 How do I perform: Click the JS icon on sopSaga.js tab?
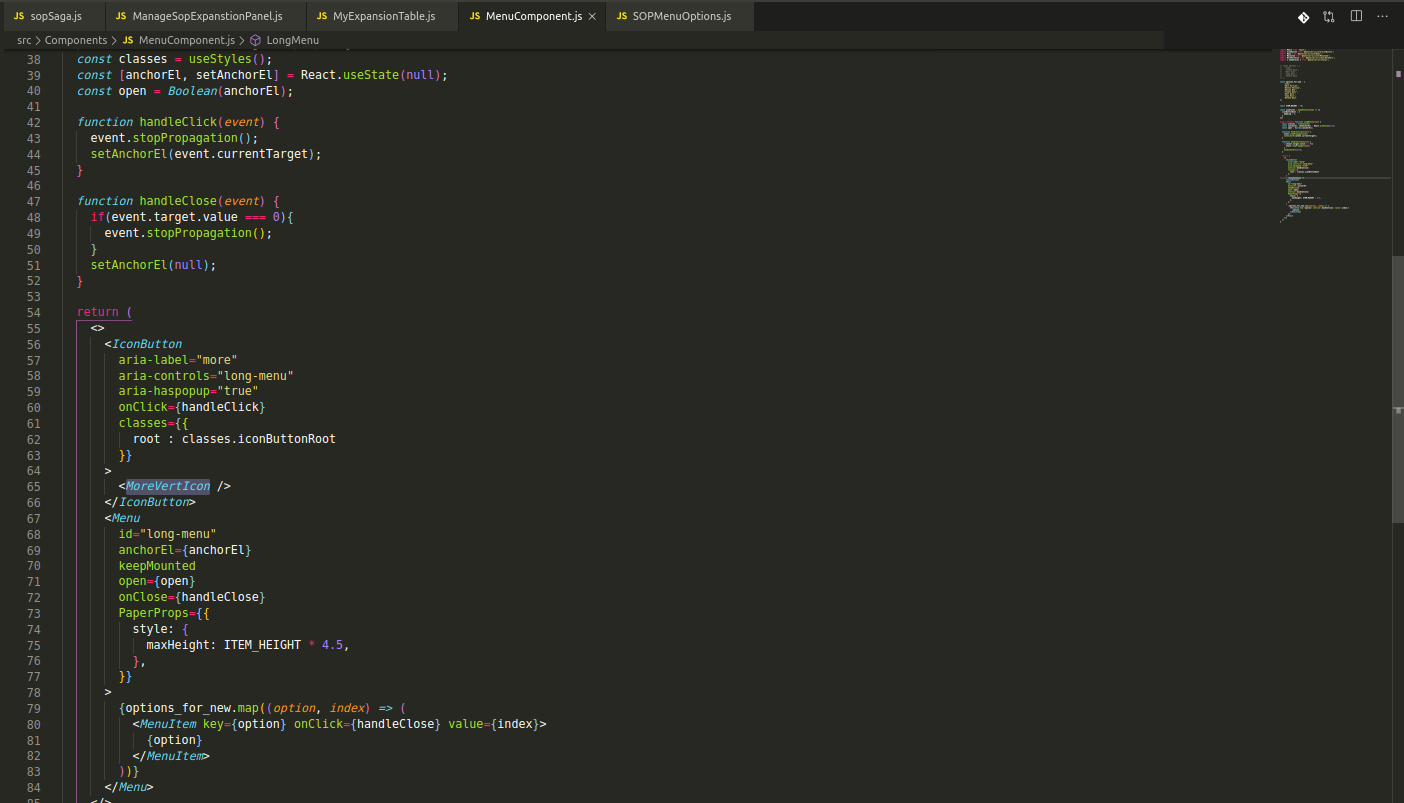[18, 16]
